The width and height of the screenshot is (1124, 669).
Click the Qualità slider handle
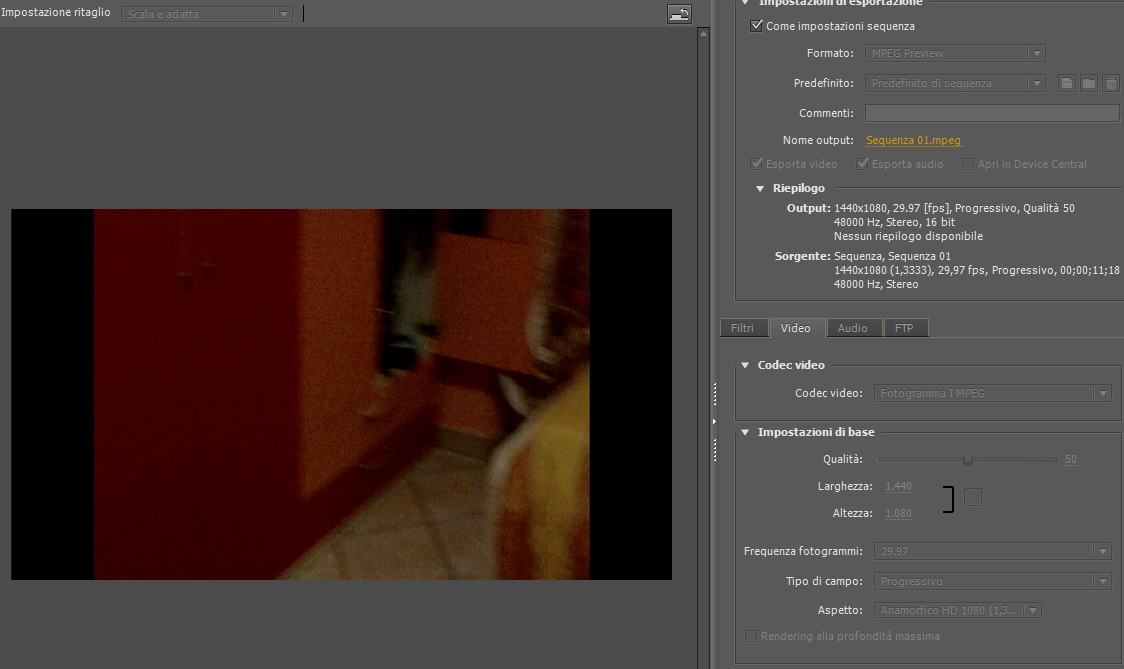(x=968, y=460)
